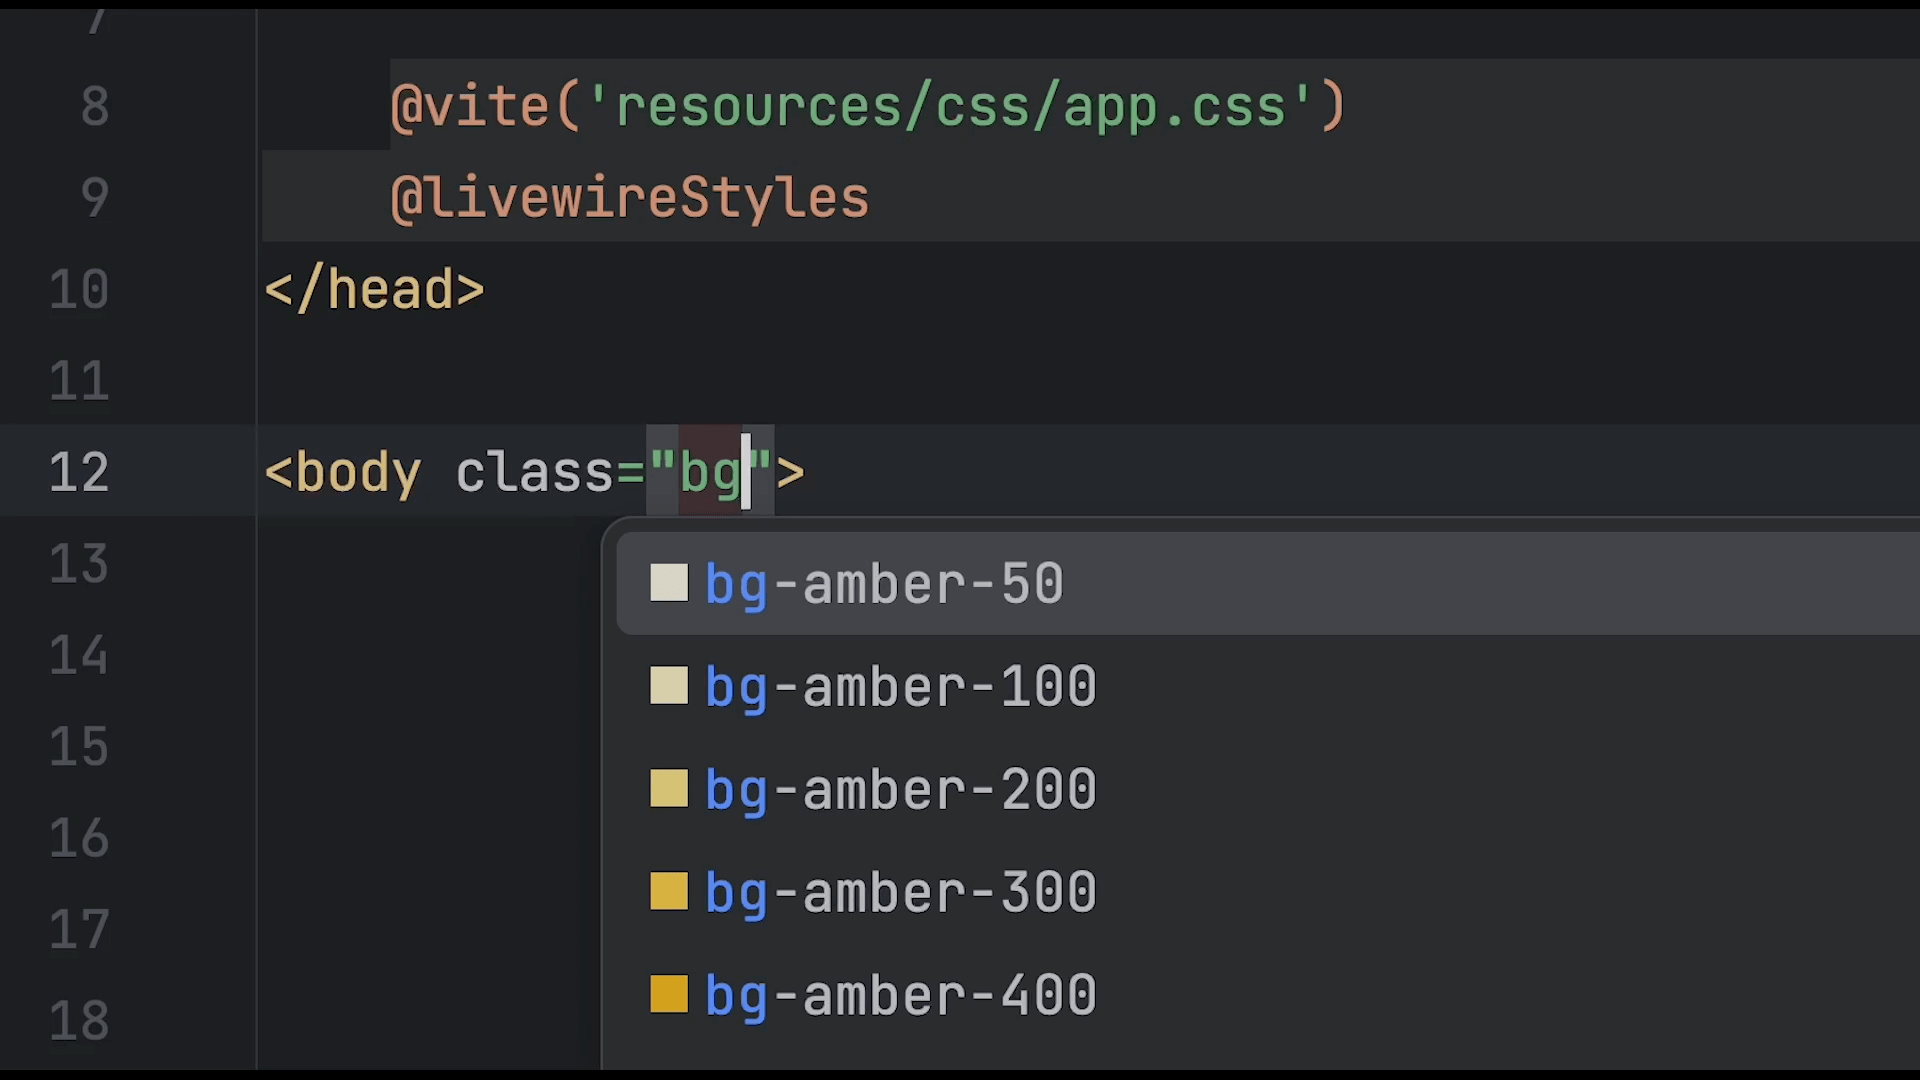Click the body tag name
Image resolution: width=1920 pixels, height=1080 pixels.
[358, 472]
